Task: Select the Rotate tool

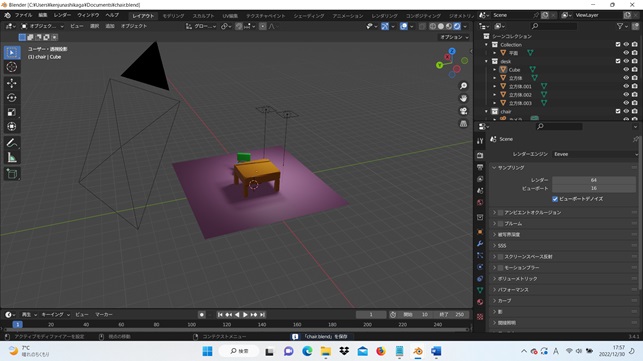Action: click(x=12, y=98)
